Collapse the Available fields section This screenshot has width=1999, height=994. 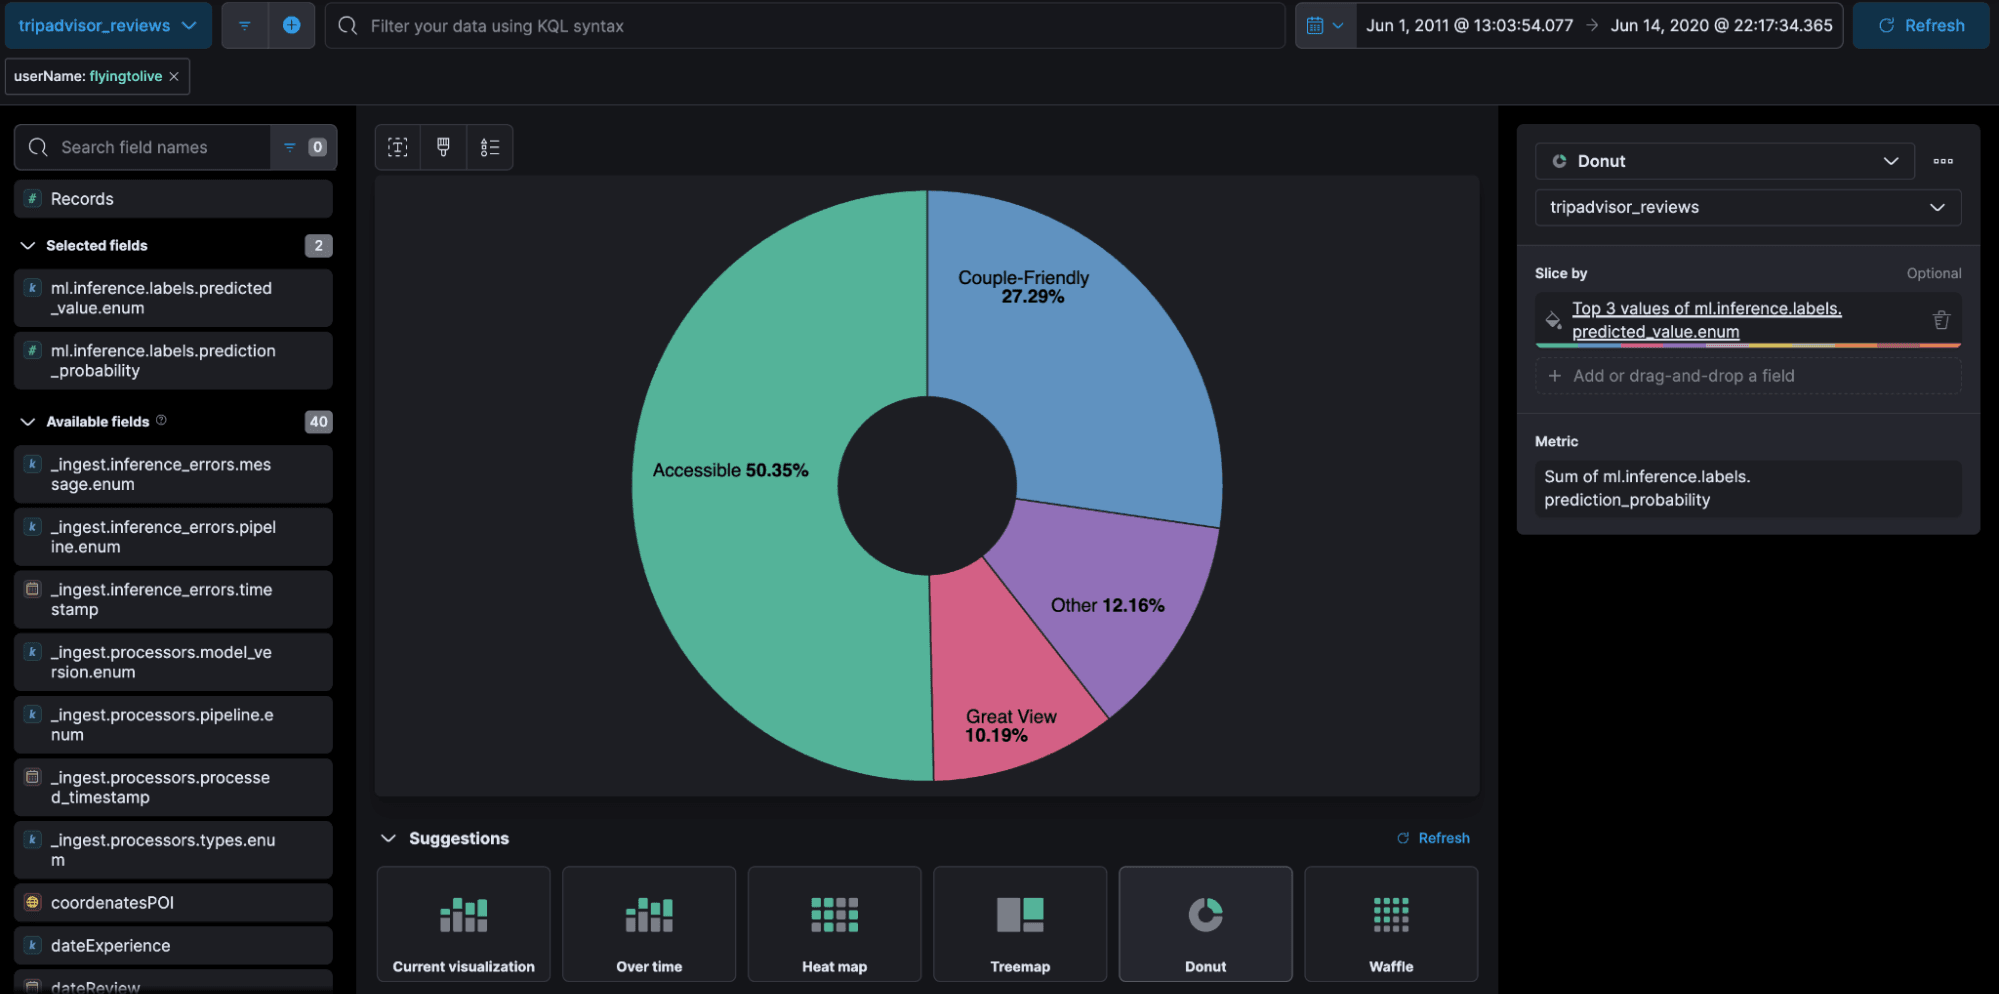[x=28, y=422]
